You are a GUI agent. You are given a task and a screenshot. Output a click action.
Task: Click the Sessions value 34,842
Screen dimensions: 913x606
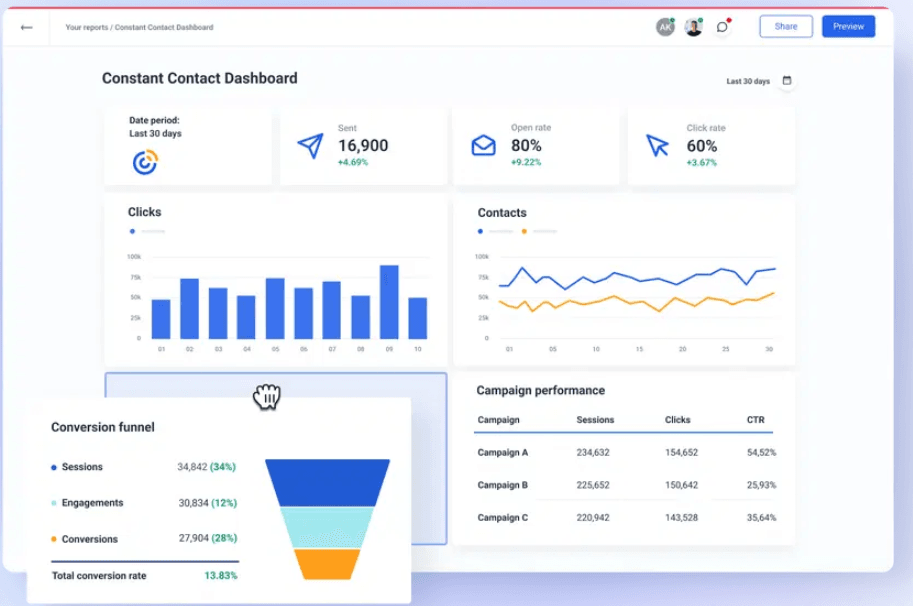[192, 467]
